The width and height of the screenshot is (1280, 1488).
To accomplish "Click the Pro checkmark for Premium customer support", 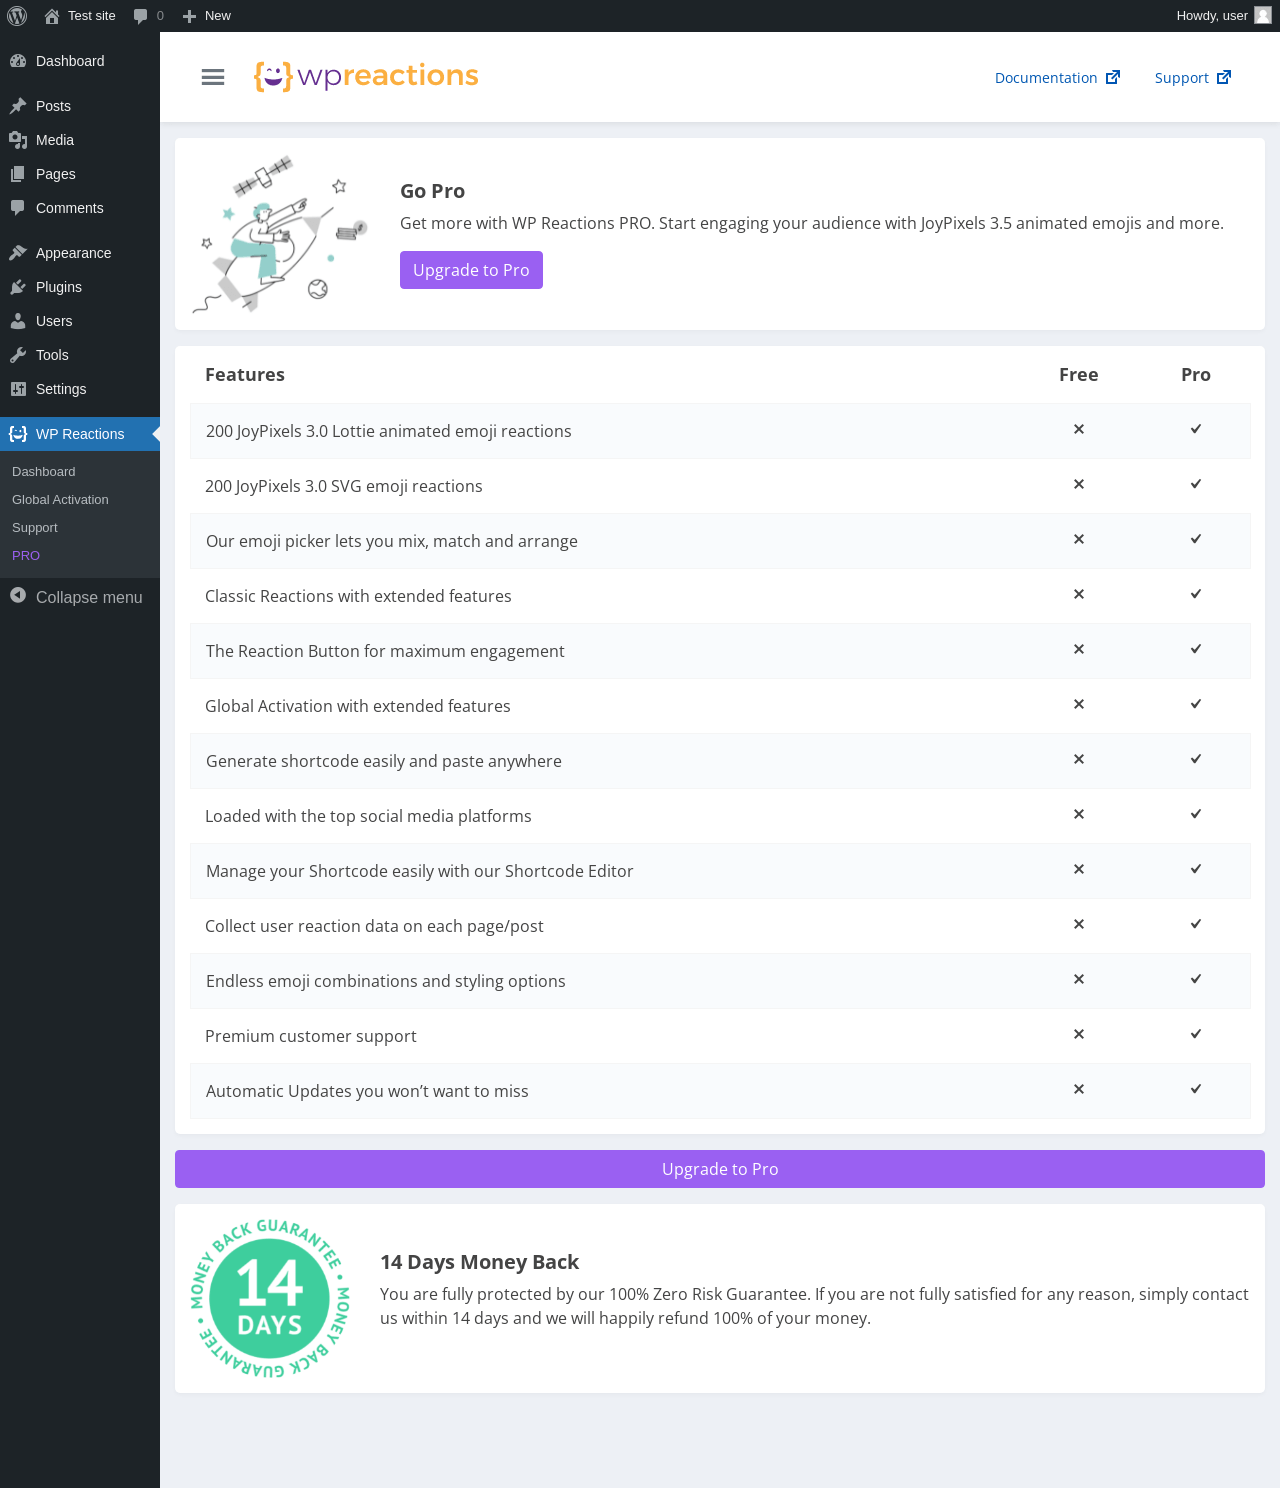I will click(1196, 1034).
